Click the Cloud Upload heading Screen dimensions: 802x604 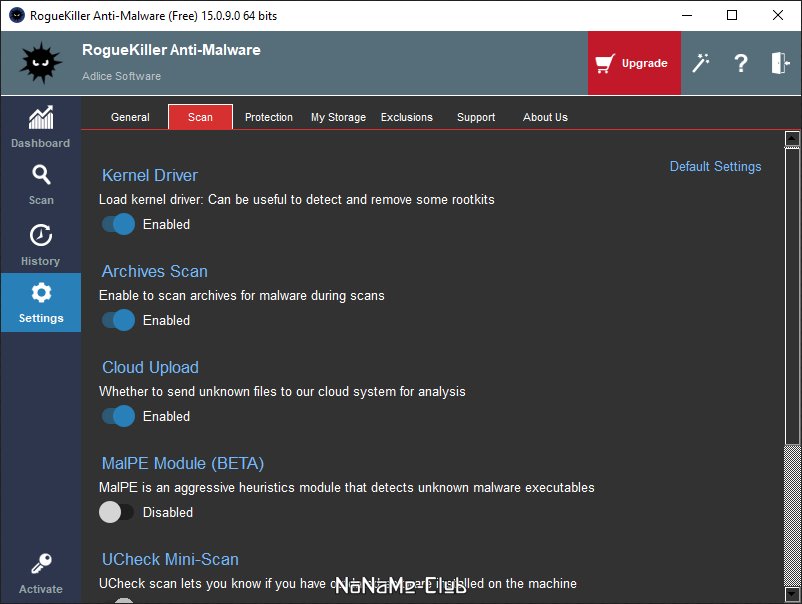[x=150, y=367]
